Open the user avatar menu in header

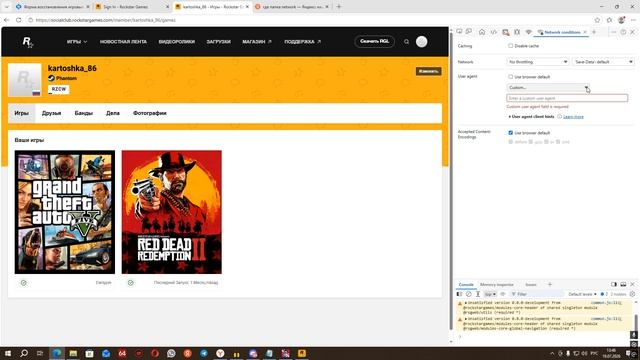(422, 42)
